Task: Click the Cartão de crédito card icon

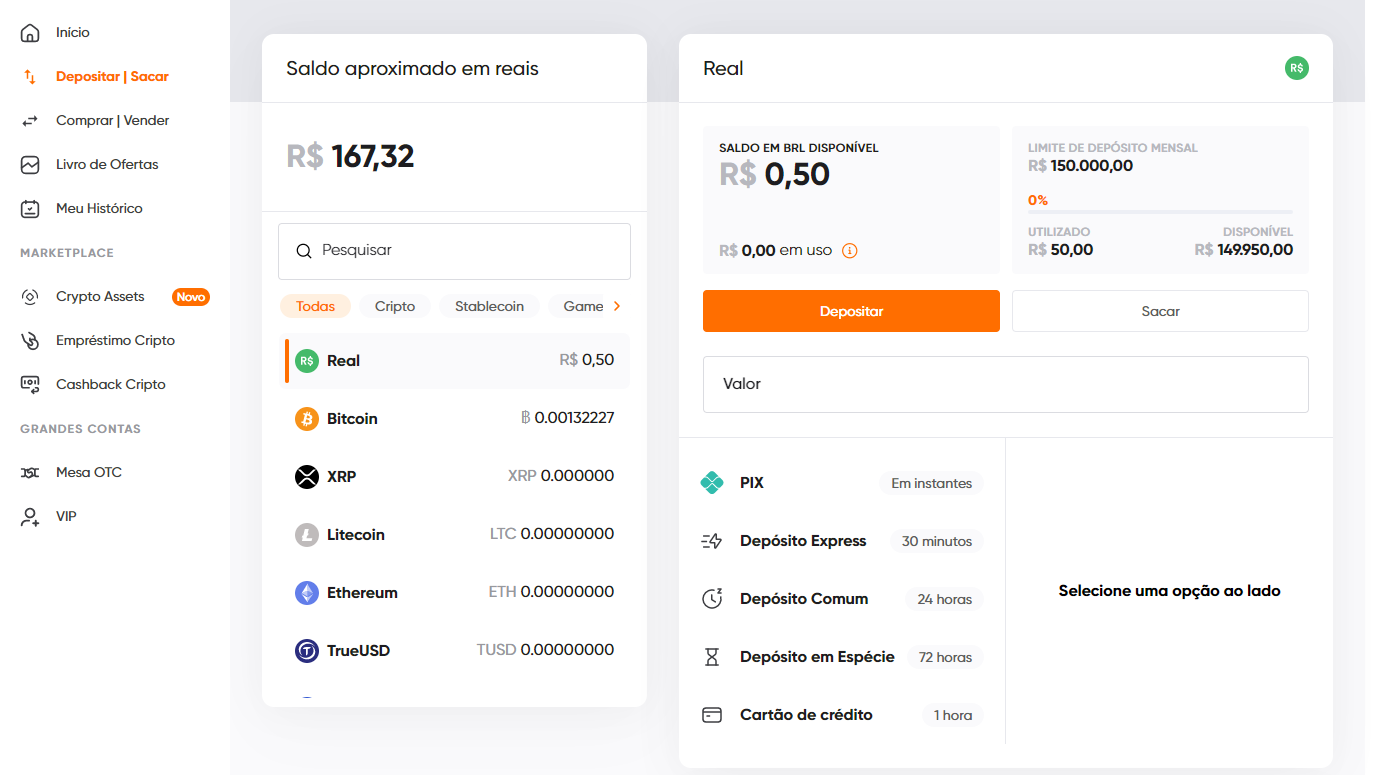Action: point(712,715)
